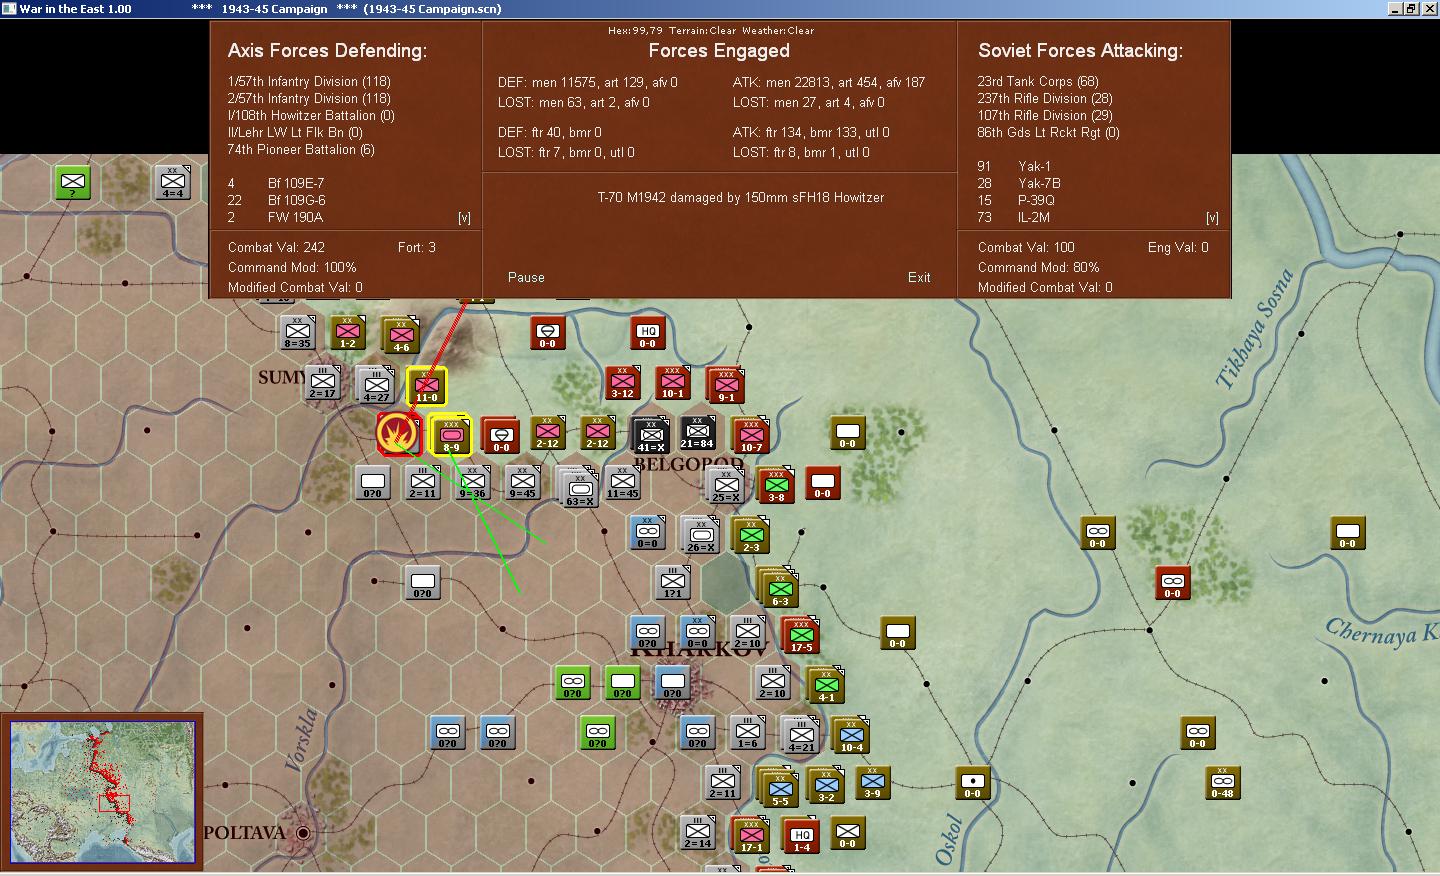Click the IL-2M aircraft row
This screenshot has height=876, width=1440.
[1014, 217]
